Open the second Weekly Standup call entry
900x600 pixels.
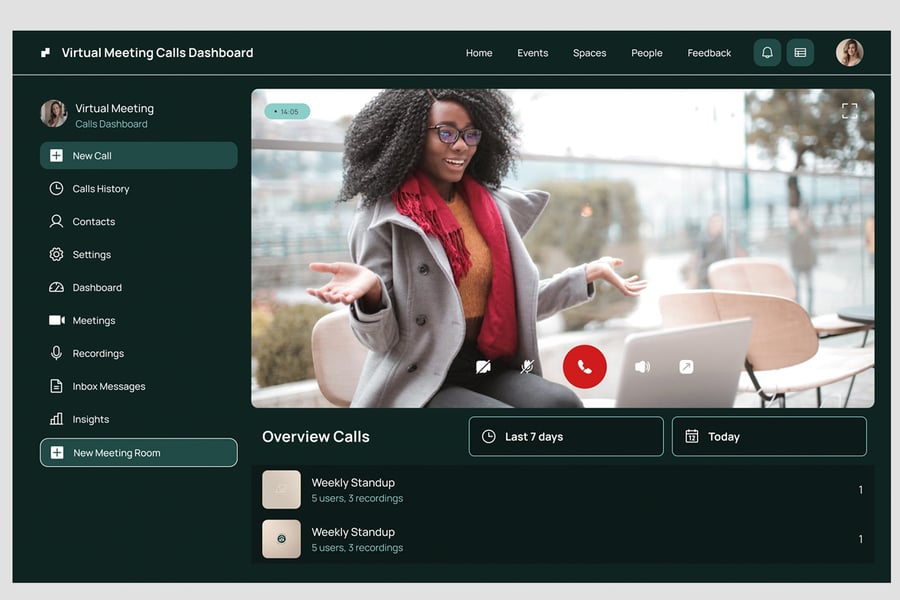pyautogui.click(x=353, y=539)
